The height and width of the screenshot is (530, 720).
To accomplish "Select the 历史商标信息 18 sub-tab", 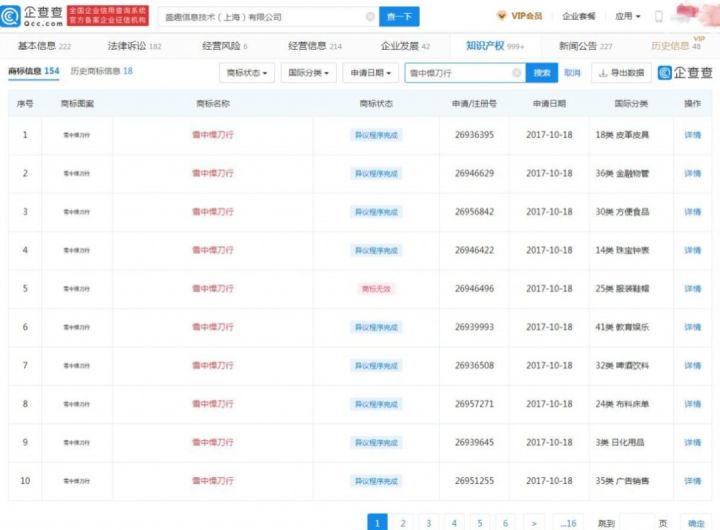I will [101, 71].
